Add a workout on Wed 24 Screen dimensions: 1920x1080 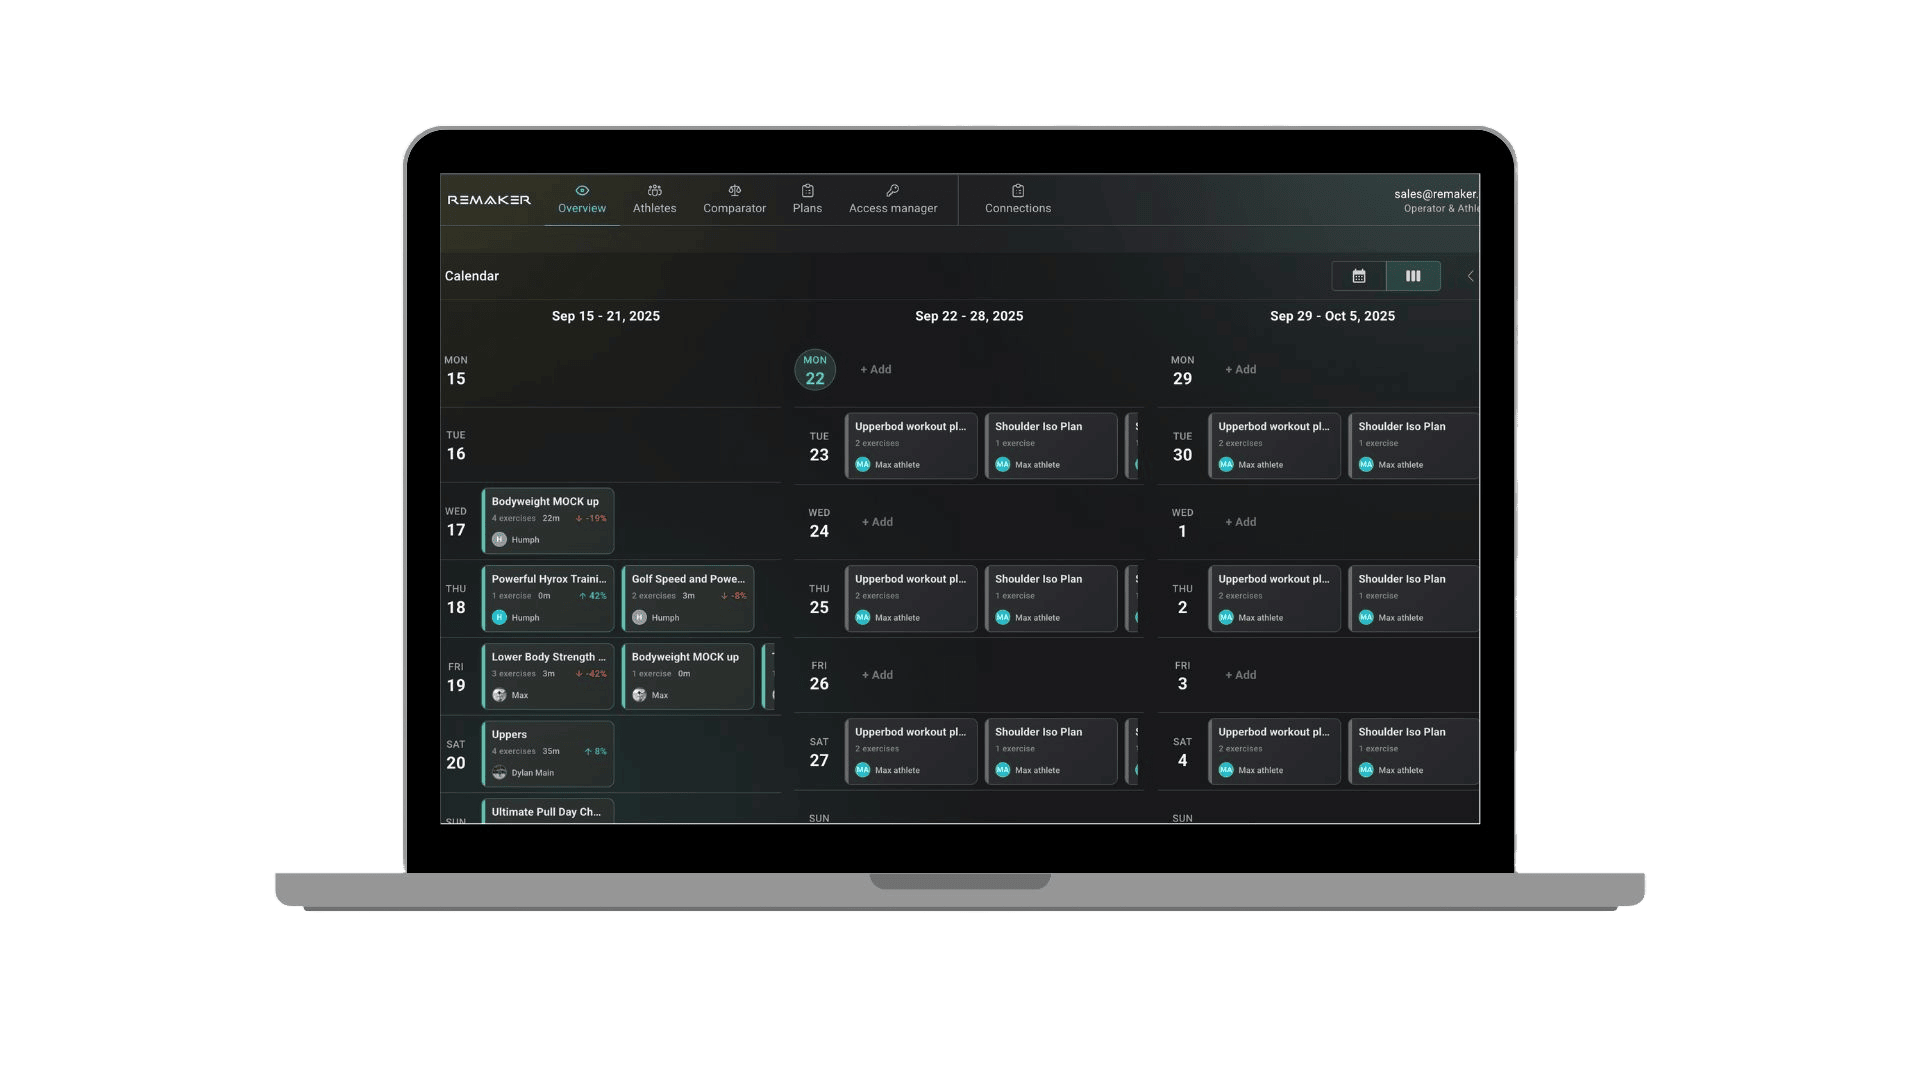pos(877,522)
